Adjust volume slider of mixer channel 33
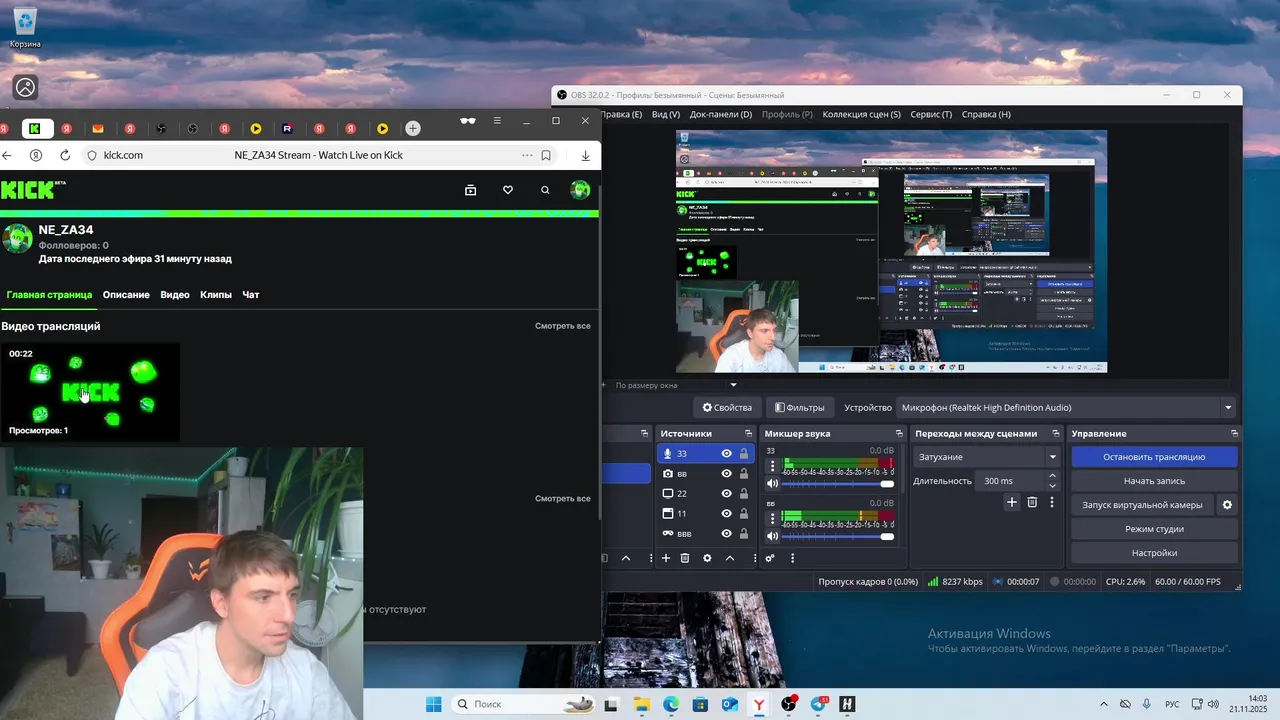Viewport: 1280px width, 720px height. [x=838, y=483]
